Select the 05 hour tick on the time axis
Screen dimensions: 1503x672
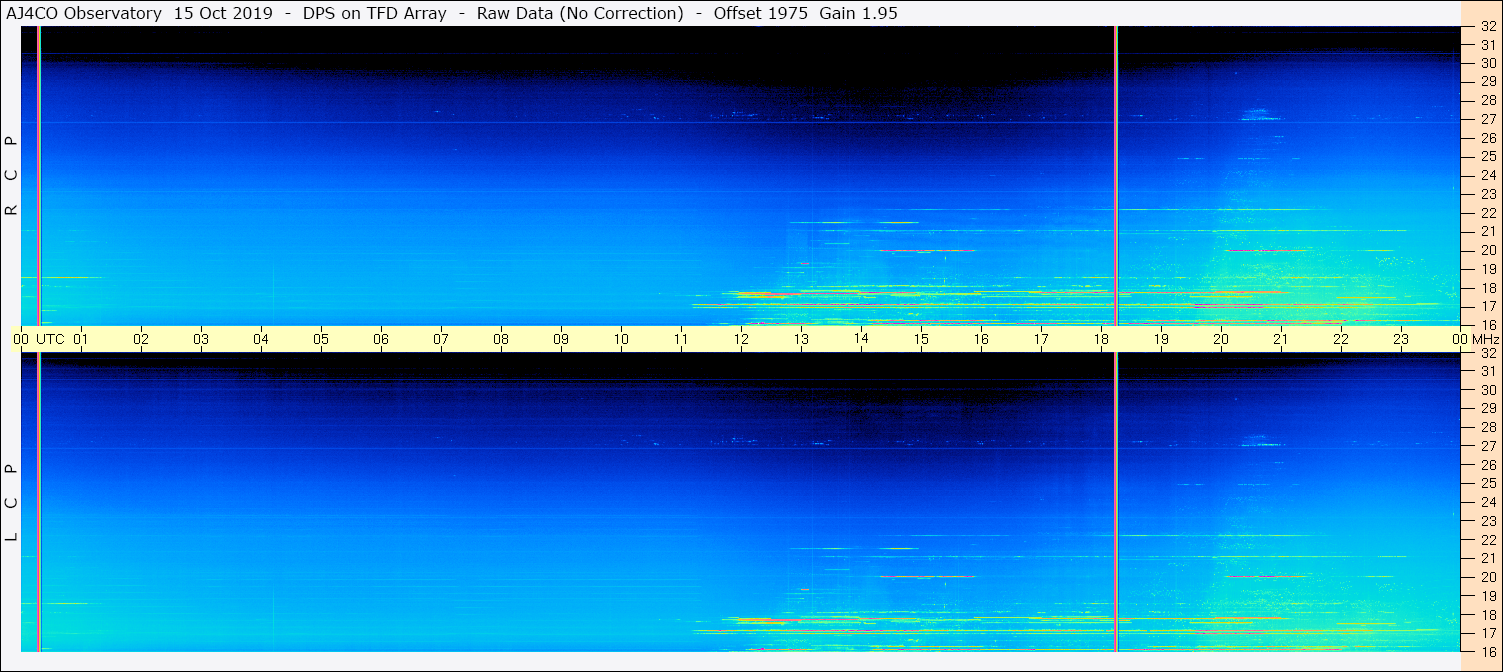[321, 339]
